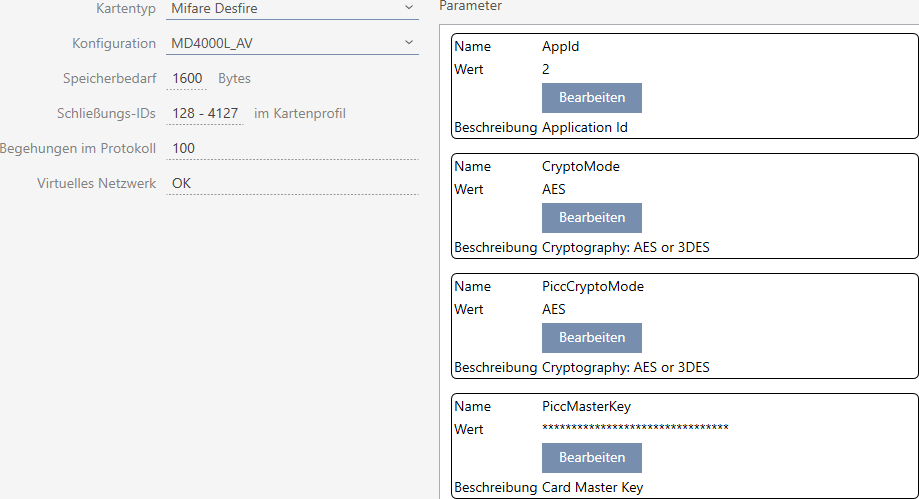This screenshot has width=919, height=499.
Task: Click the Card Master Key description
Action: (592, 488)
